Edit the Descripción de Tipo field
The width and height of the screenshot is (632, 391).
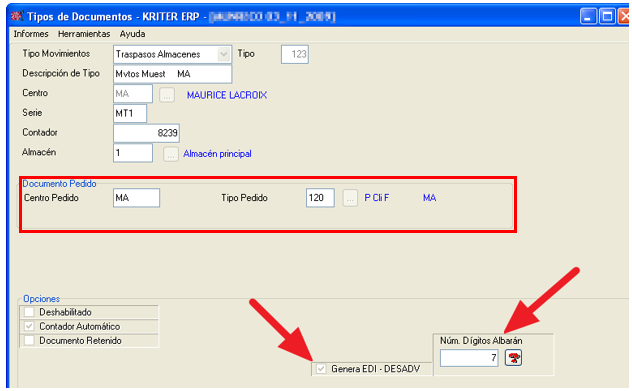[x=173, y=74]
